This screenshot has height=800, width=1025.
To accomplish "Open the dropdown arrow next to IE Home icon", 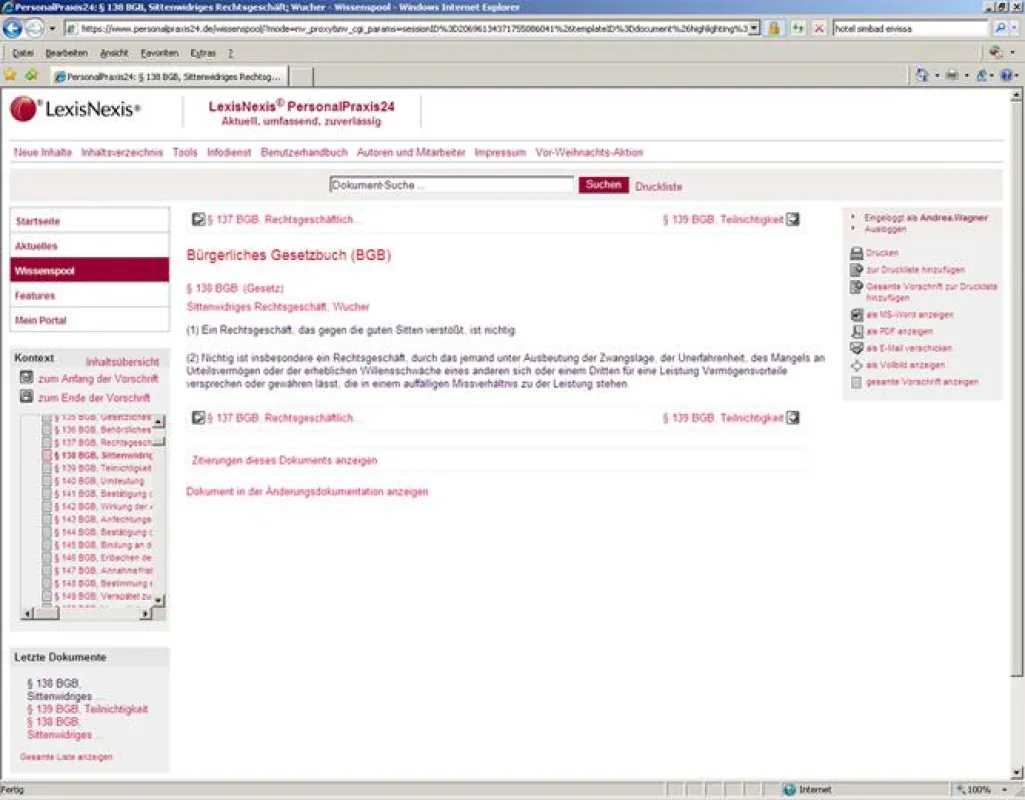I will point(937,76).
